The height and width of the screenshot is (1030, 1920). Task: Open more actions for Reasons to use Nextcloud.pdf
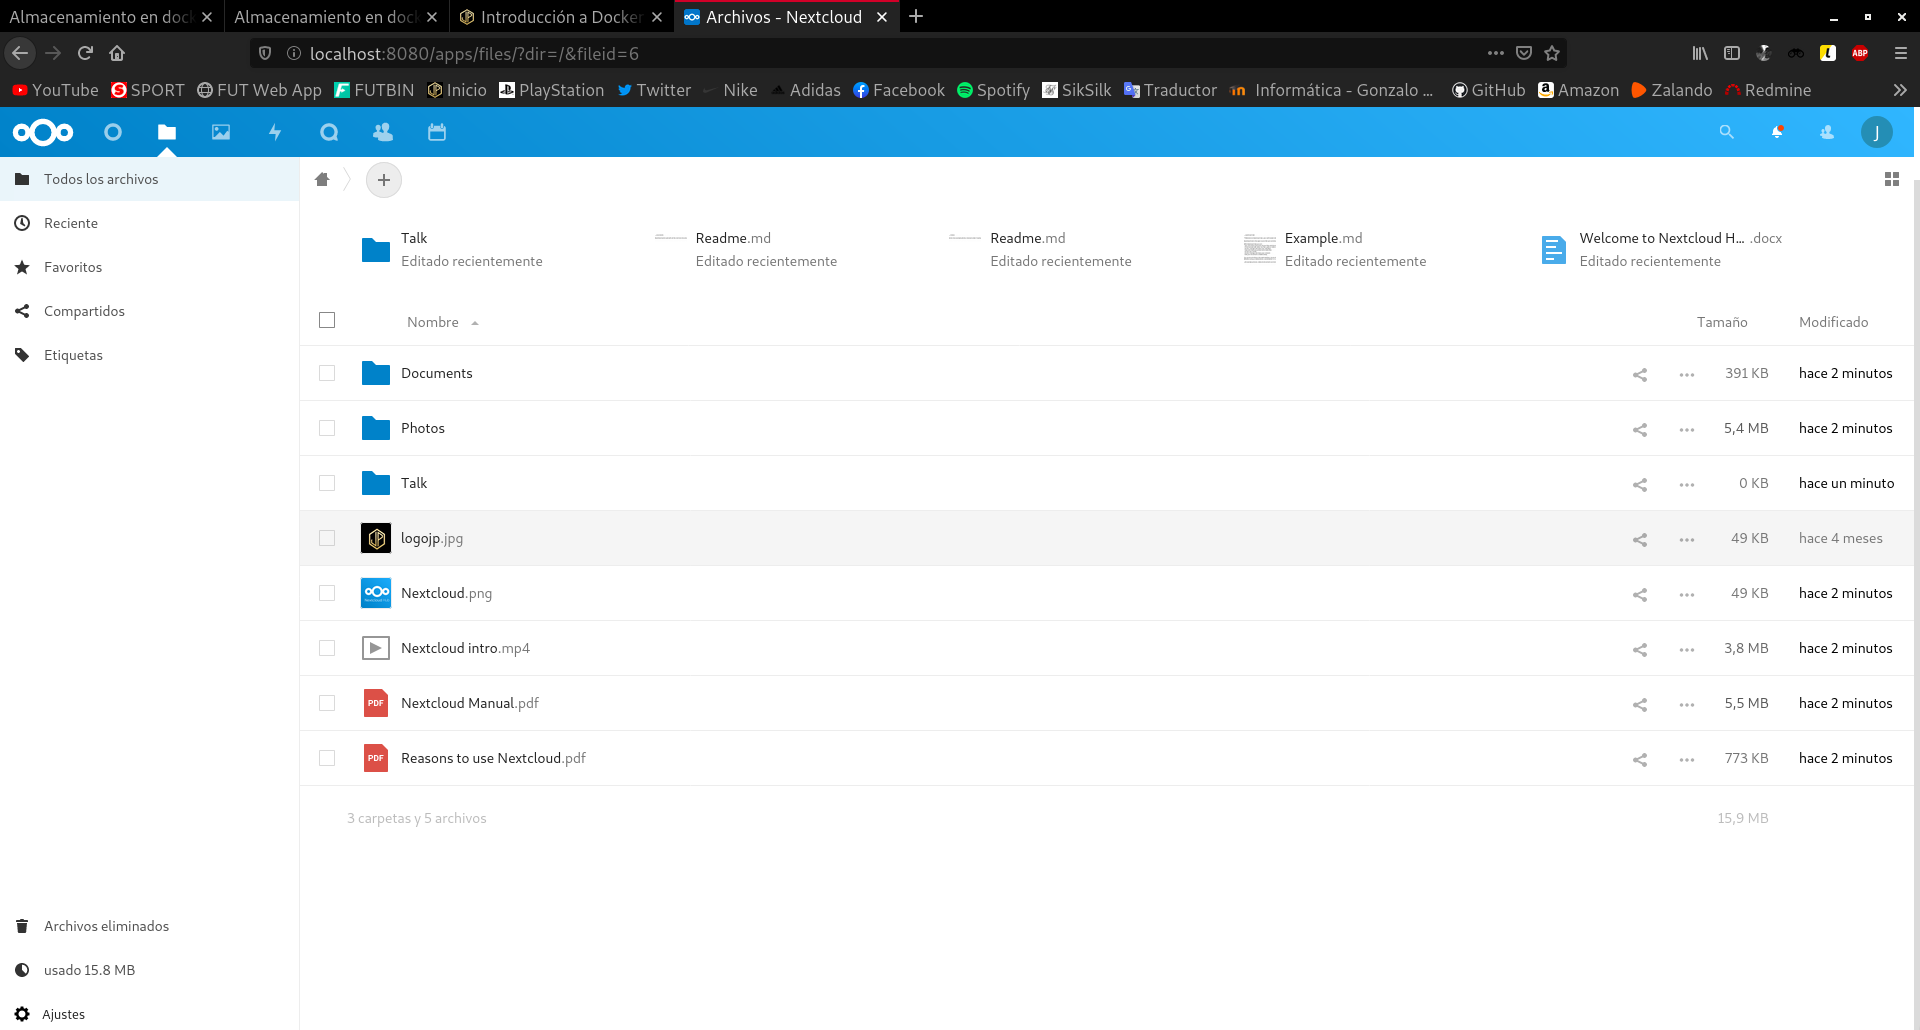coord(1687,759)
